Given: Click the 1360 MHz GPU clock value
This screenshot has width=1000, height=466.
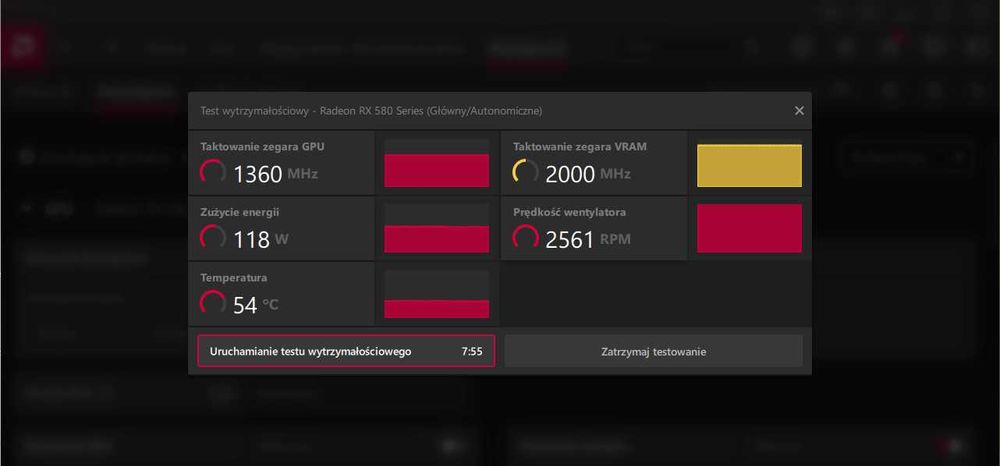Looking at the screenshot, I should (276, 174).
